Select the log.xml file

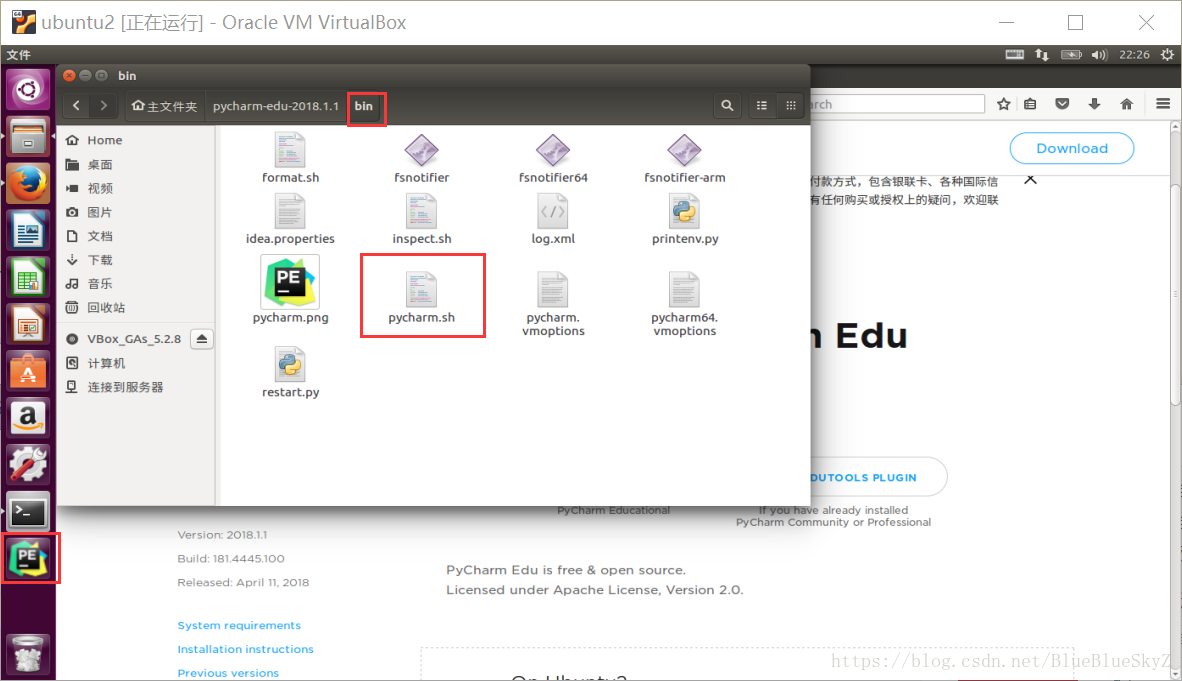[553, 219]
